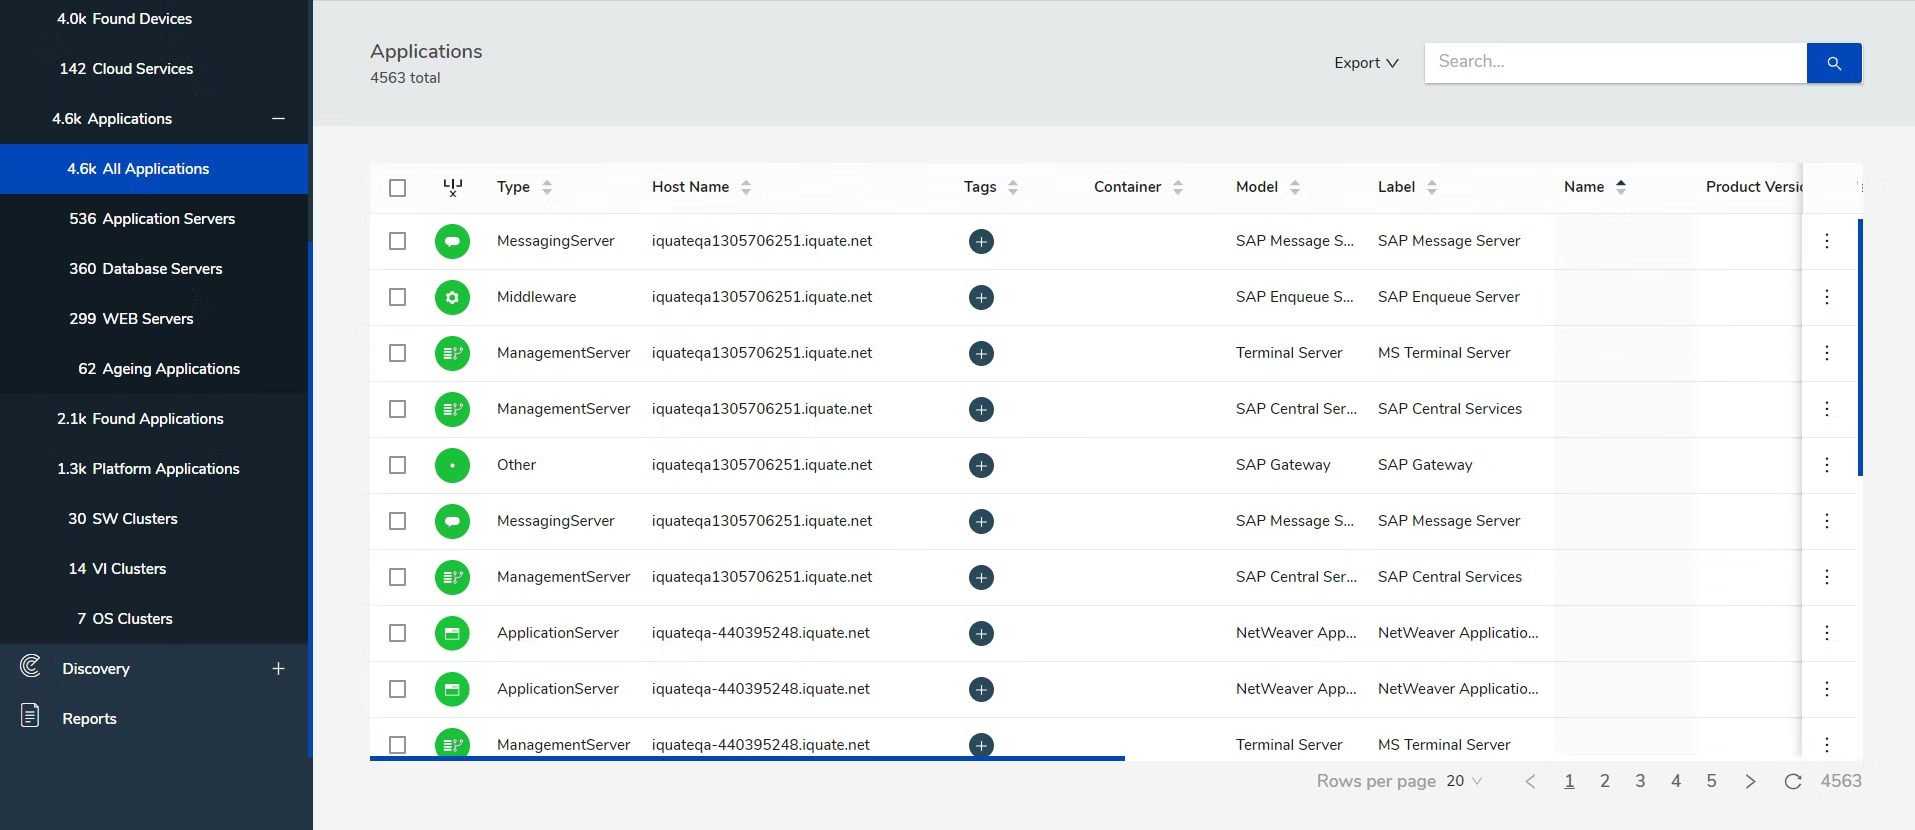
Task: Check the Other row checkbox
Action: (397, 465)
